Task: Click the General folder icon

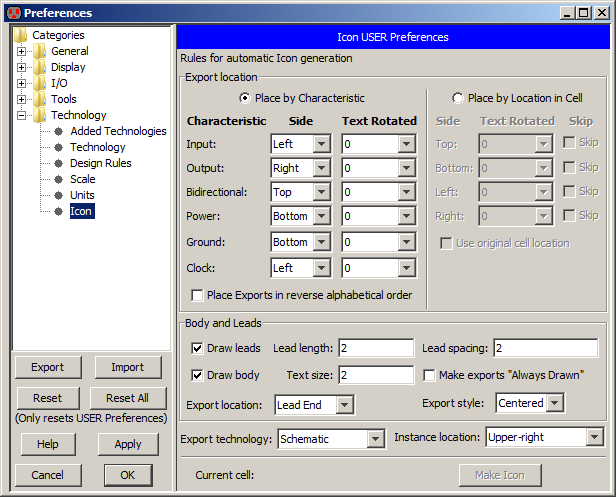Action: click(x=39, y=51)
